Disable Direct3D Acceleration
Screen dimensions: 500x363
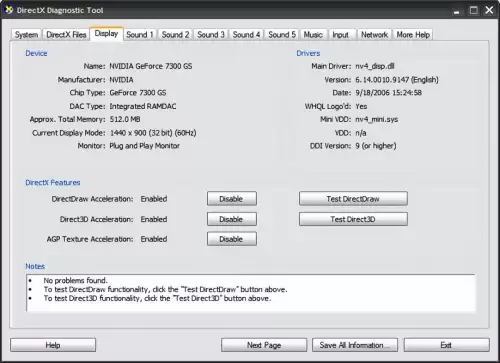coord(232,219)
